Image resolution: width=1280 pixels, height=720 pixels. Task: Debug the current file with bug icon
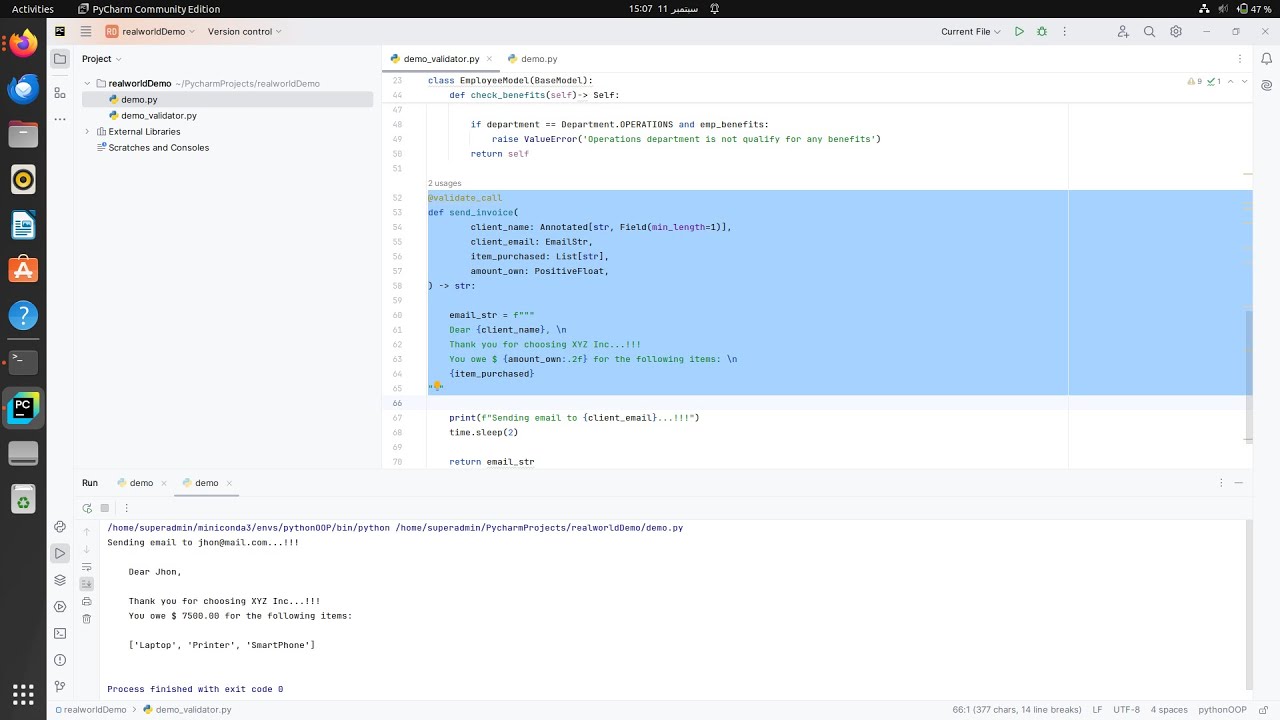(x=1042, y=32)
